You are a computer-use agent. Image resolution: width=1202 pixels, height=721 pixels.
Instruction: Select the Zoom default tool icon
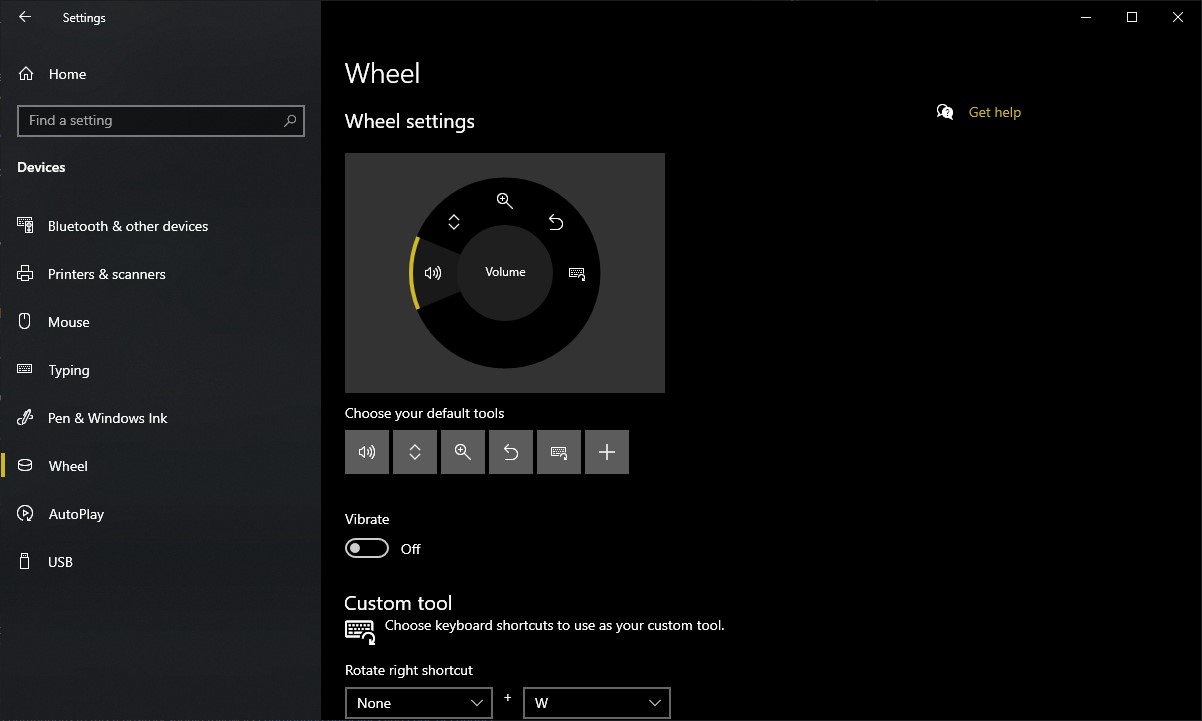tap(462, 452)
